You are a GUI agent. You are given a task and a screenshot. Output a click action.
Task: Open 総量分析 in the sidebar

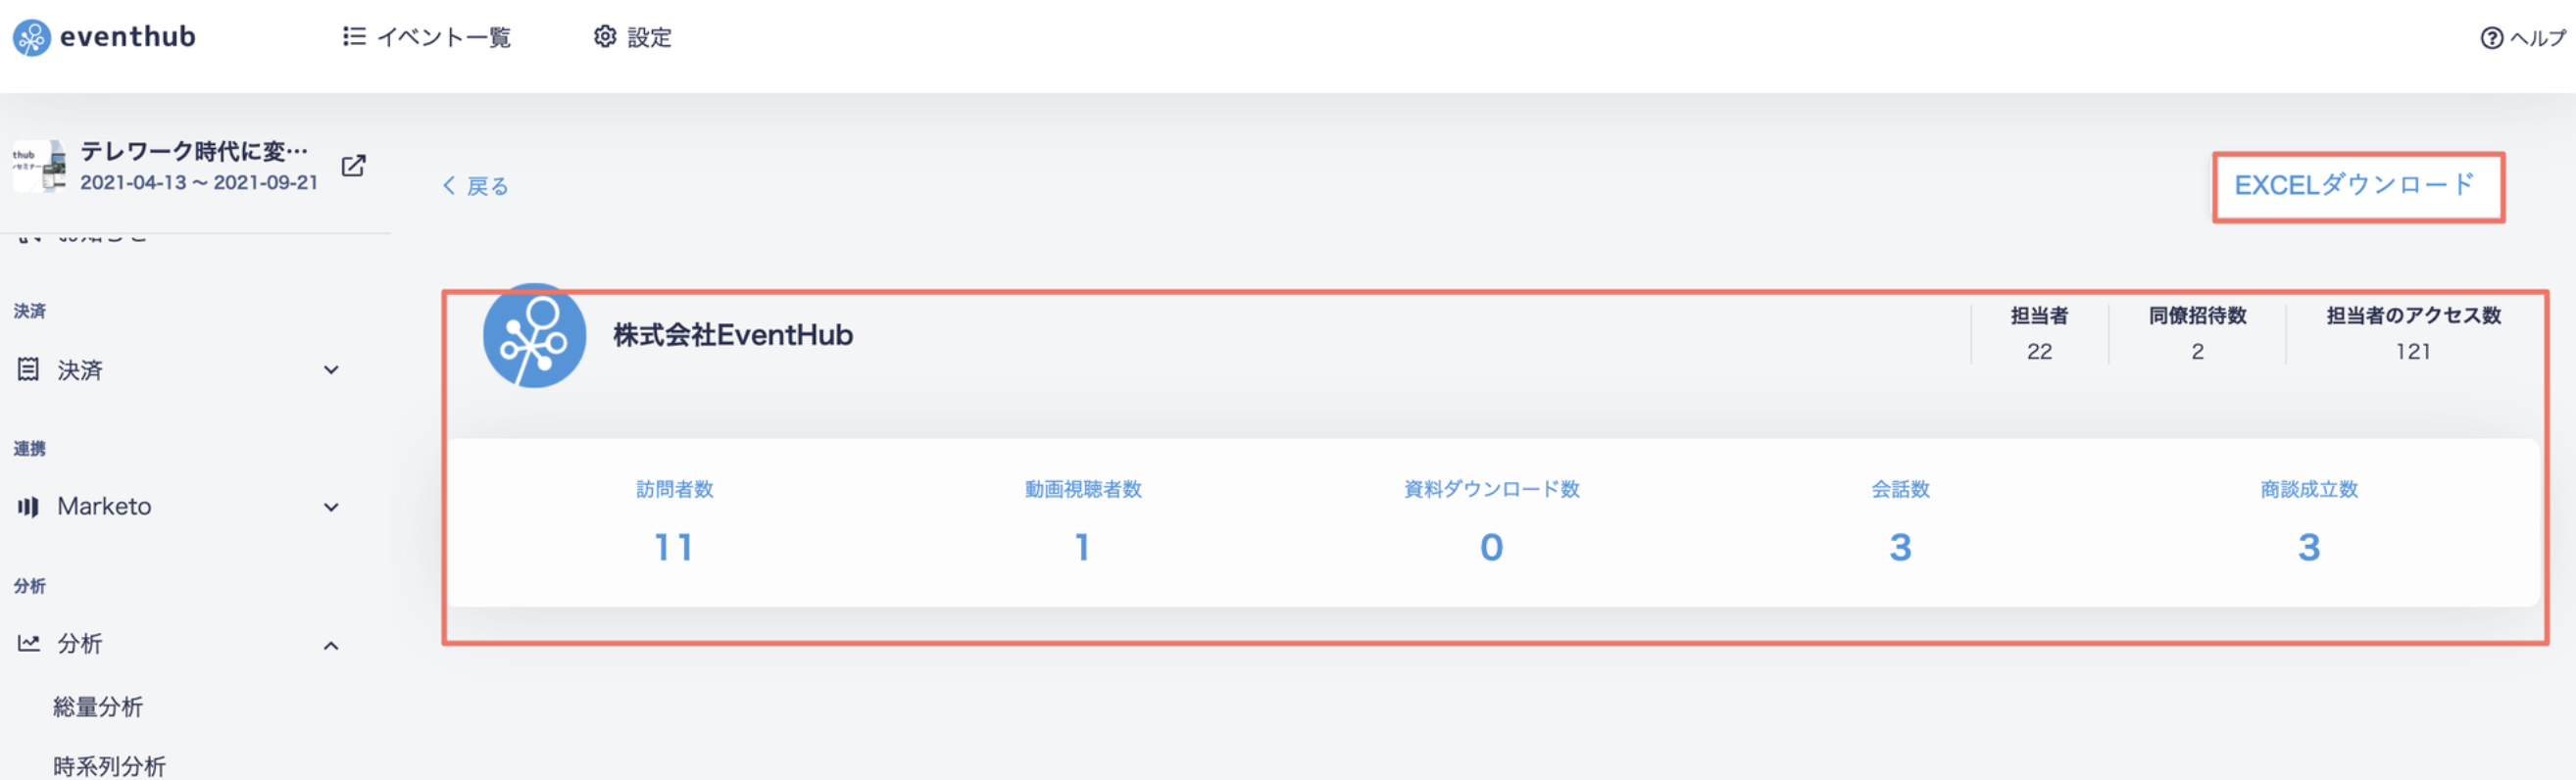tap(98, 707)
